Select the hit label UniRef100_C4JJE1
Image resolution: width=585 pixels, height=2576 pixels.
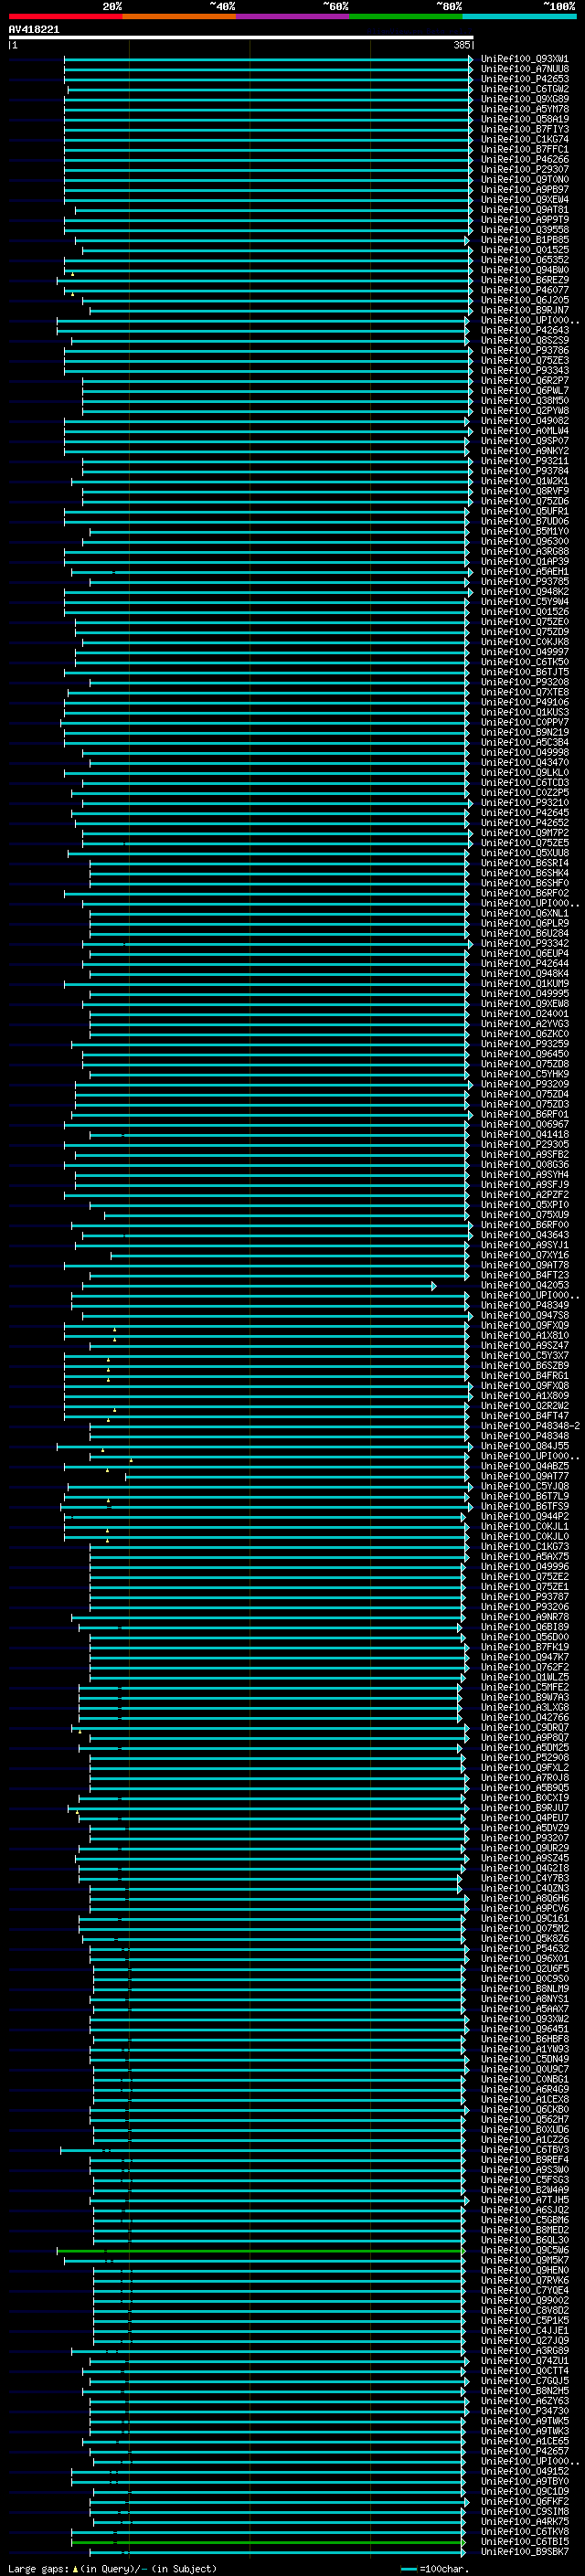[525, 2330]
